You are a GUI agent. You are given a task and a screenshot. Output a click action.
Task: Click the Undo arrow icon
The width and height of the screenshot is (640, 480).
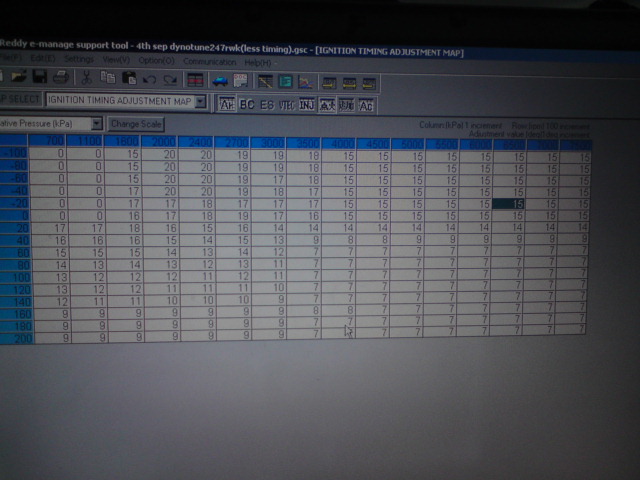[150, 79]
